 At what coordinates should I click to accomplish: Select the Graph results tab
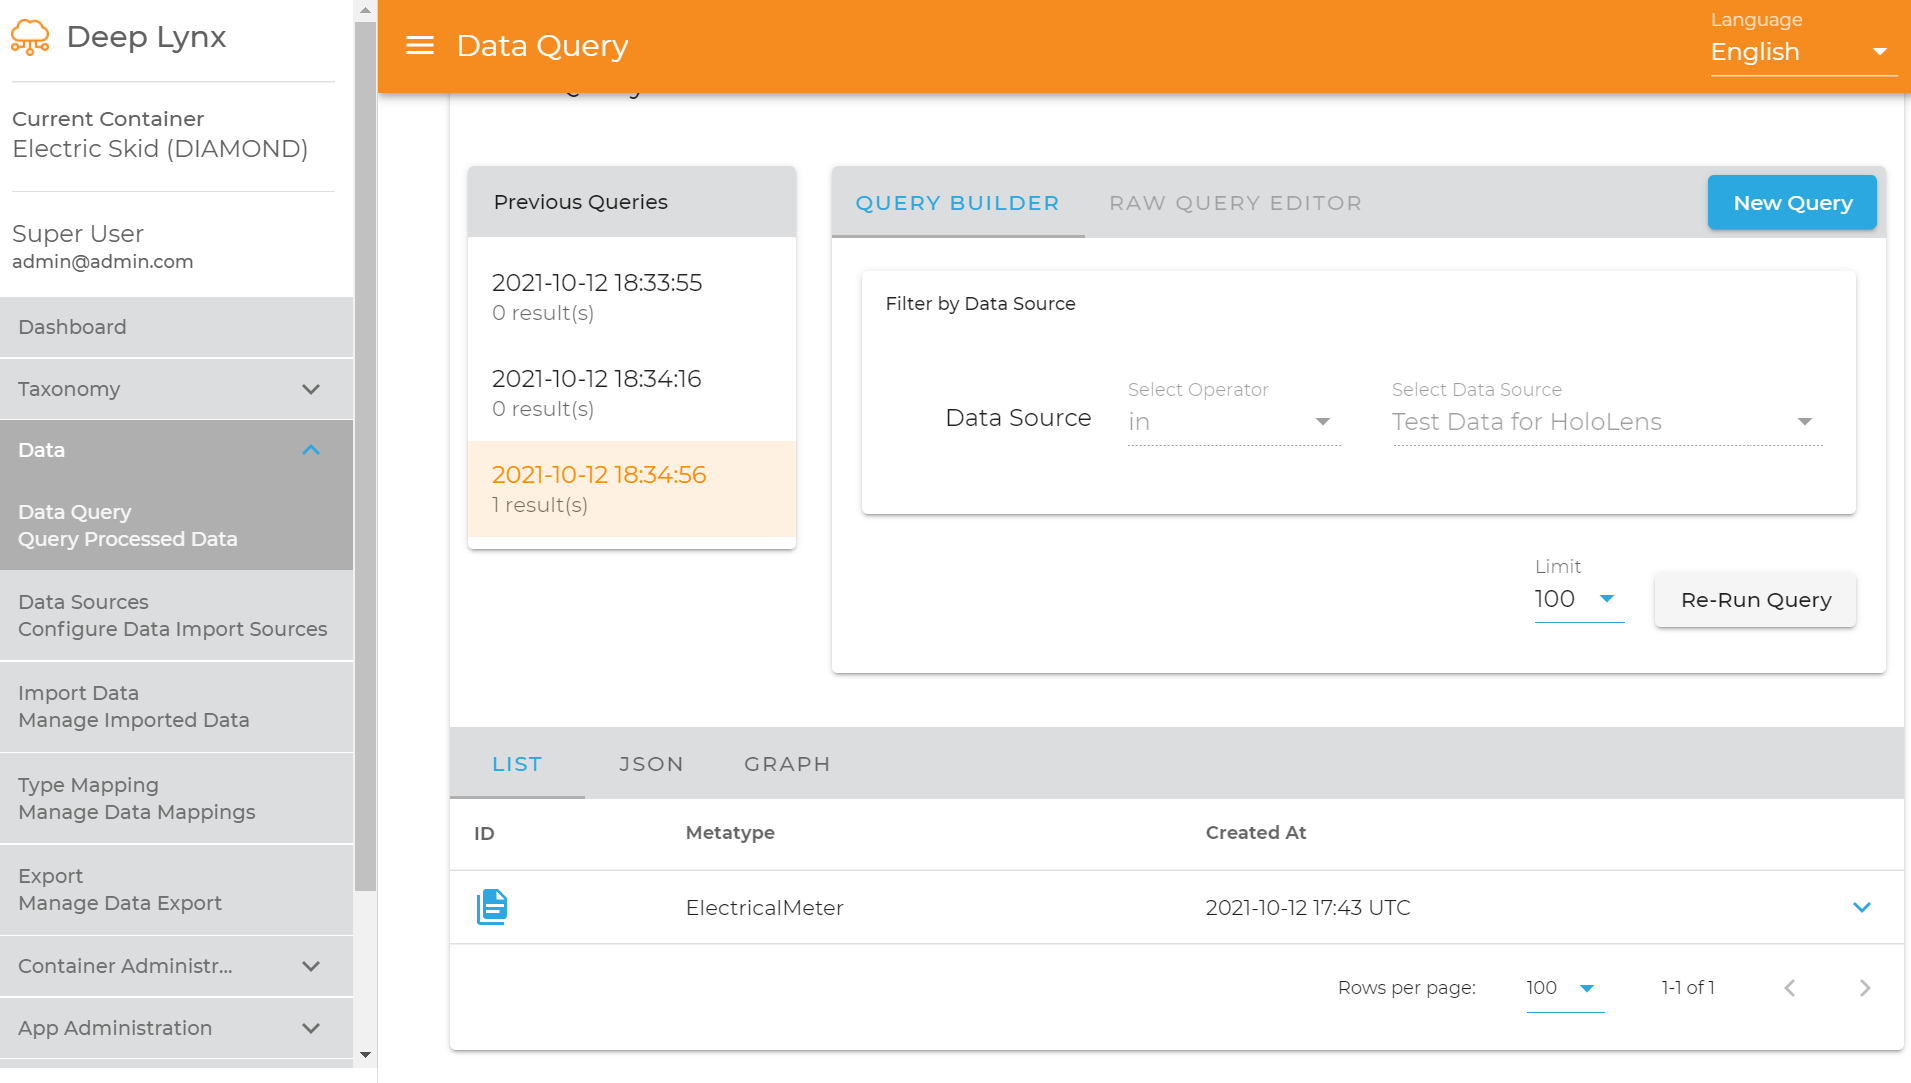coord(788,764)
